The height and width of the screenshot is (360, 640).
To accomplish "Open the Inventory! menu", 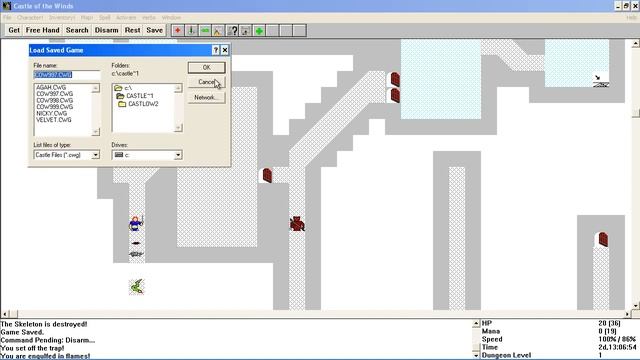I will click(x=62, y=18).
